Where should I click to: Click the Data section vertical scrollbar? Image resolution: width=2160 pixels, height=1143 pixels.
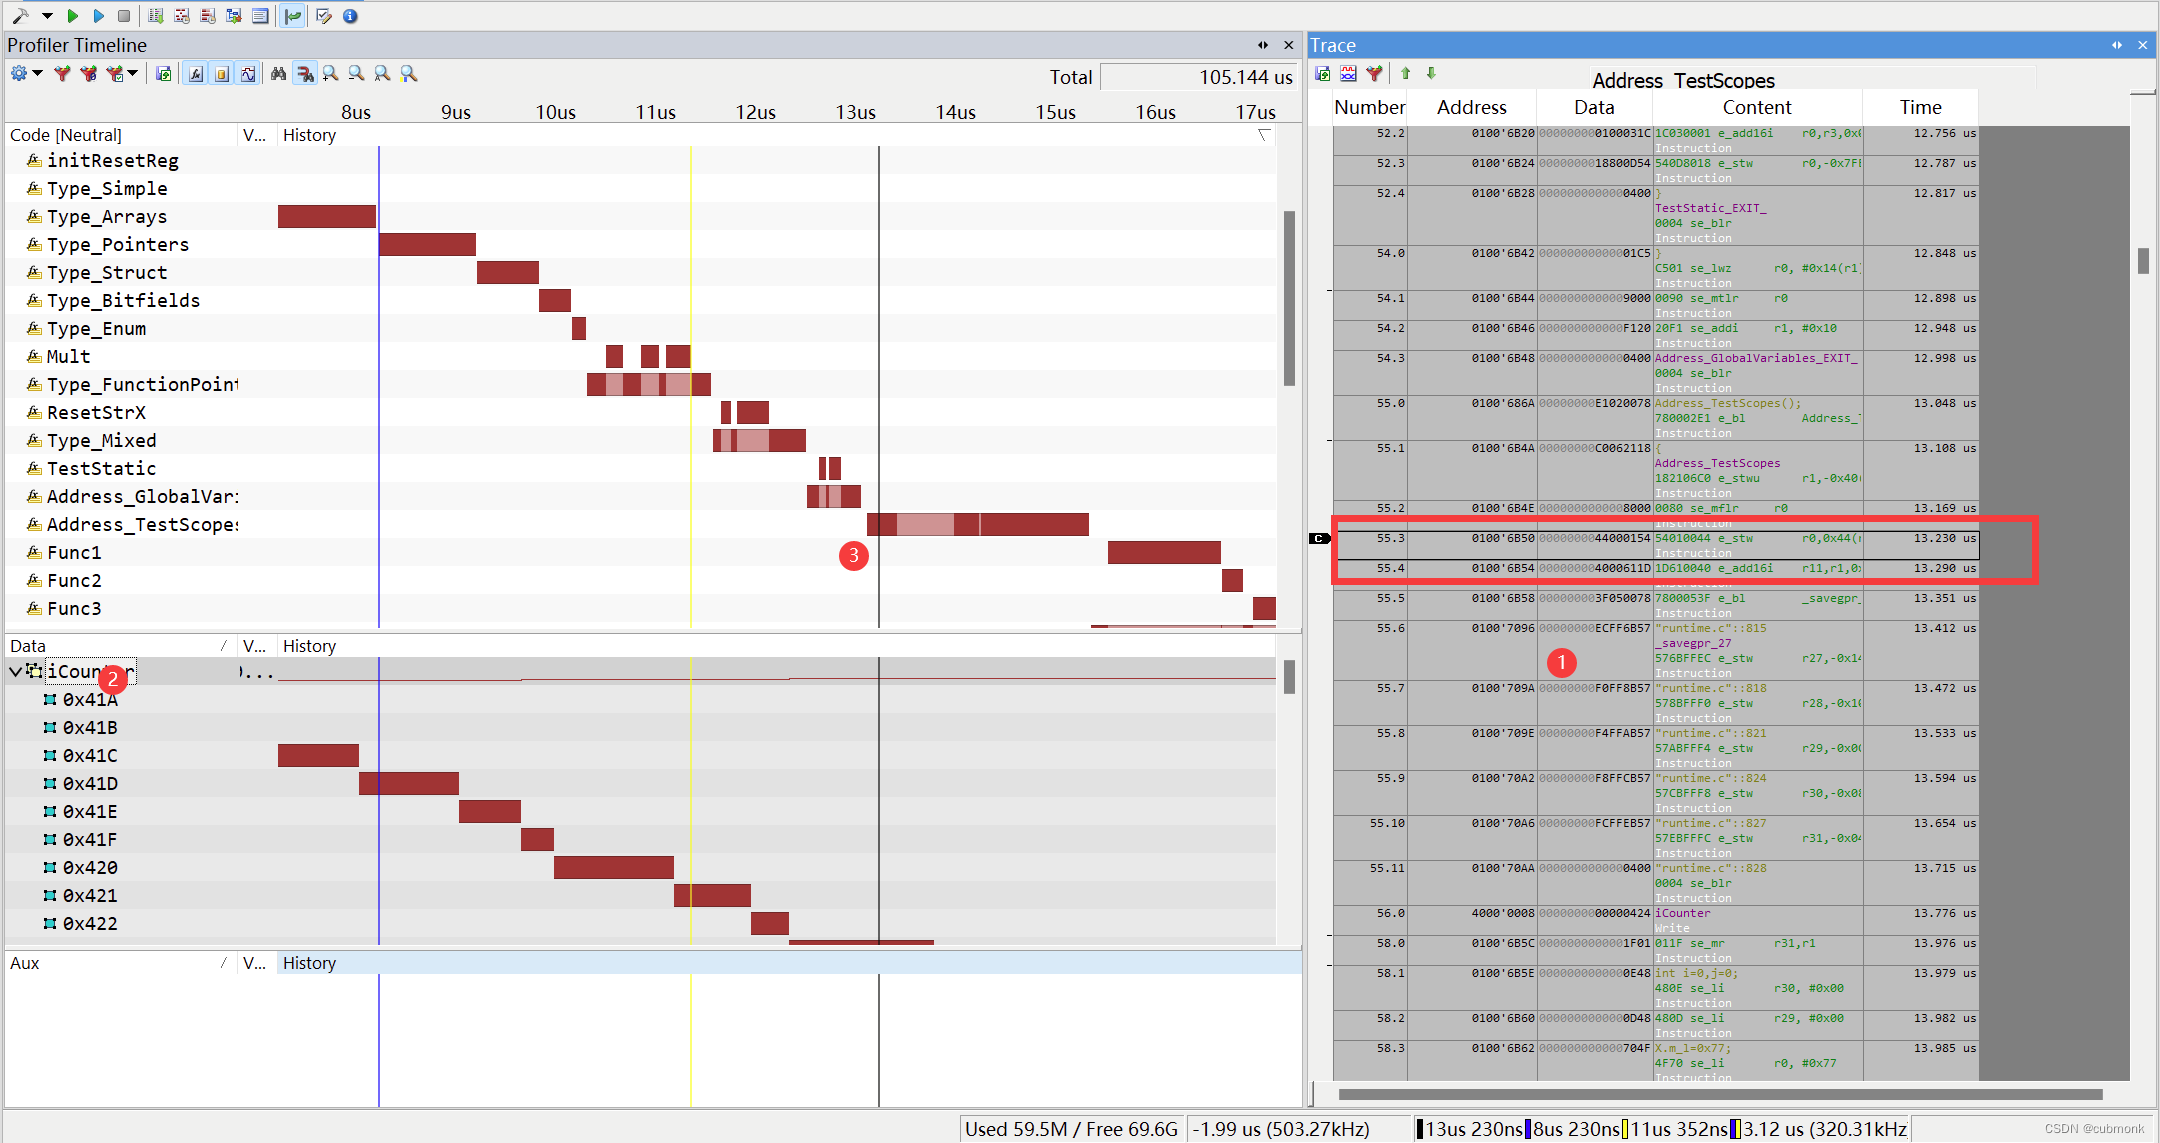click(1289, 677)
